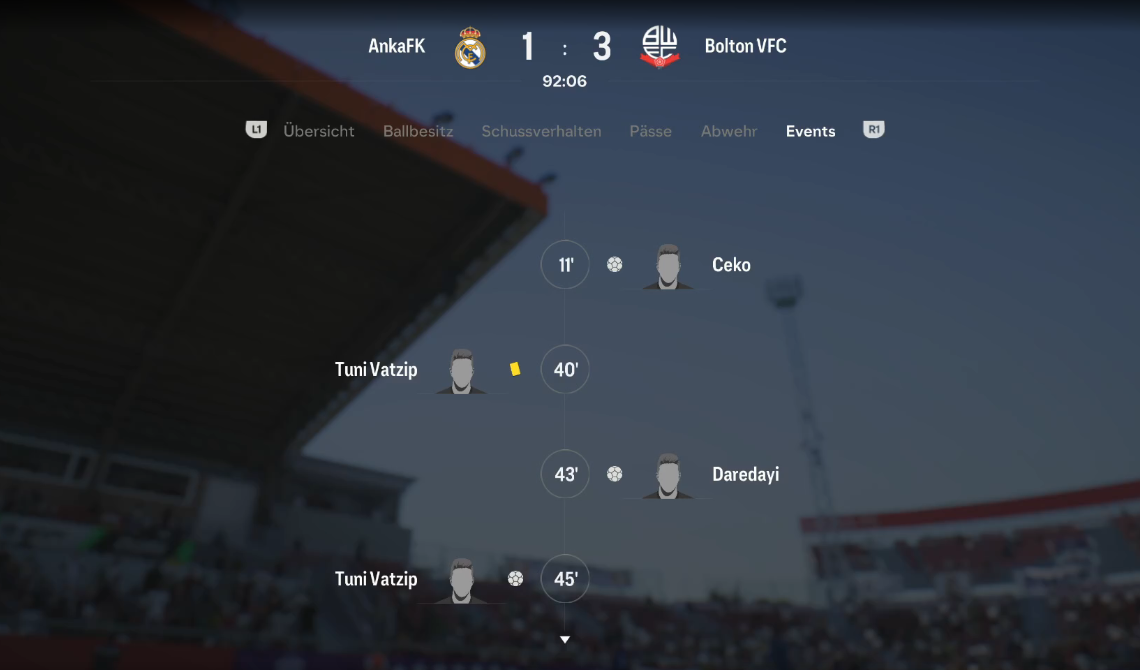Click Ceko's player portrait
Image resolution: width=1140 pixels, height=670 pixels.
click(x=668, y=267)
